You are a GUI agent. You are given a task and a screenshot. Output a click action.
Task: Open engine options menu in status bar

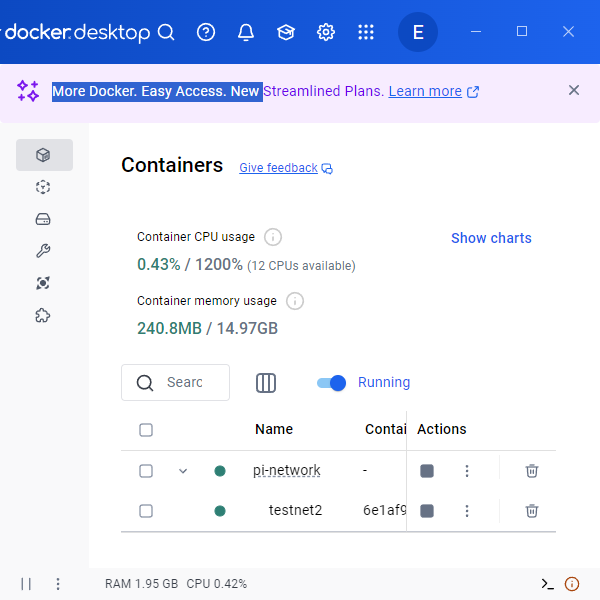(58, 584)
